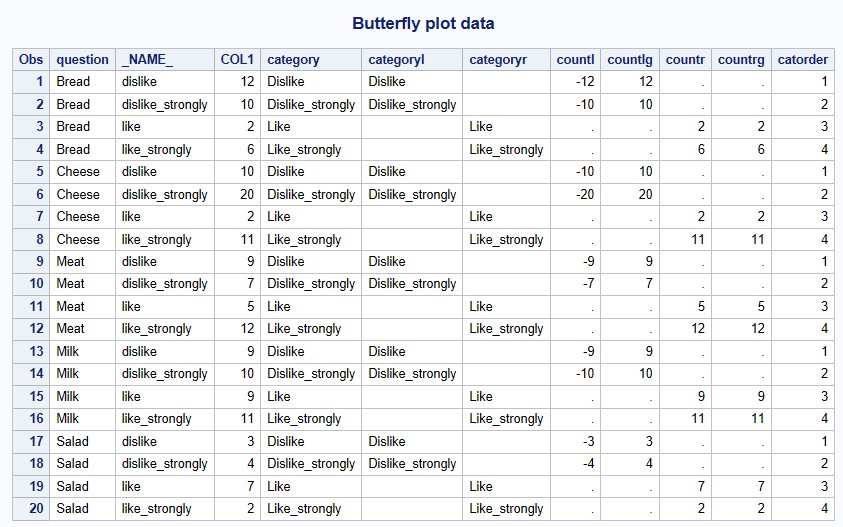The image size is (843, 527).
Task: Click the categoryl column header
Action: 412,60
